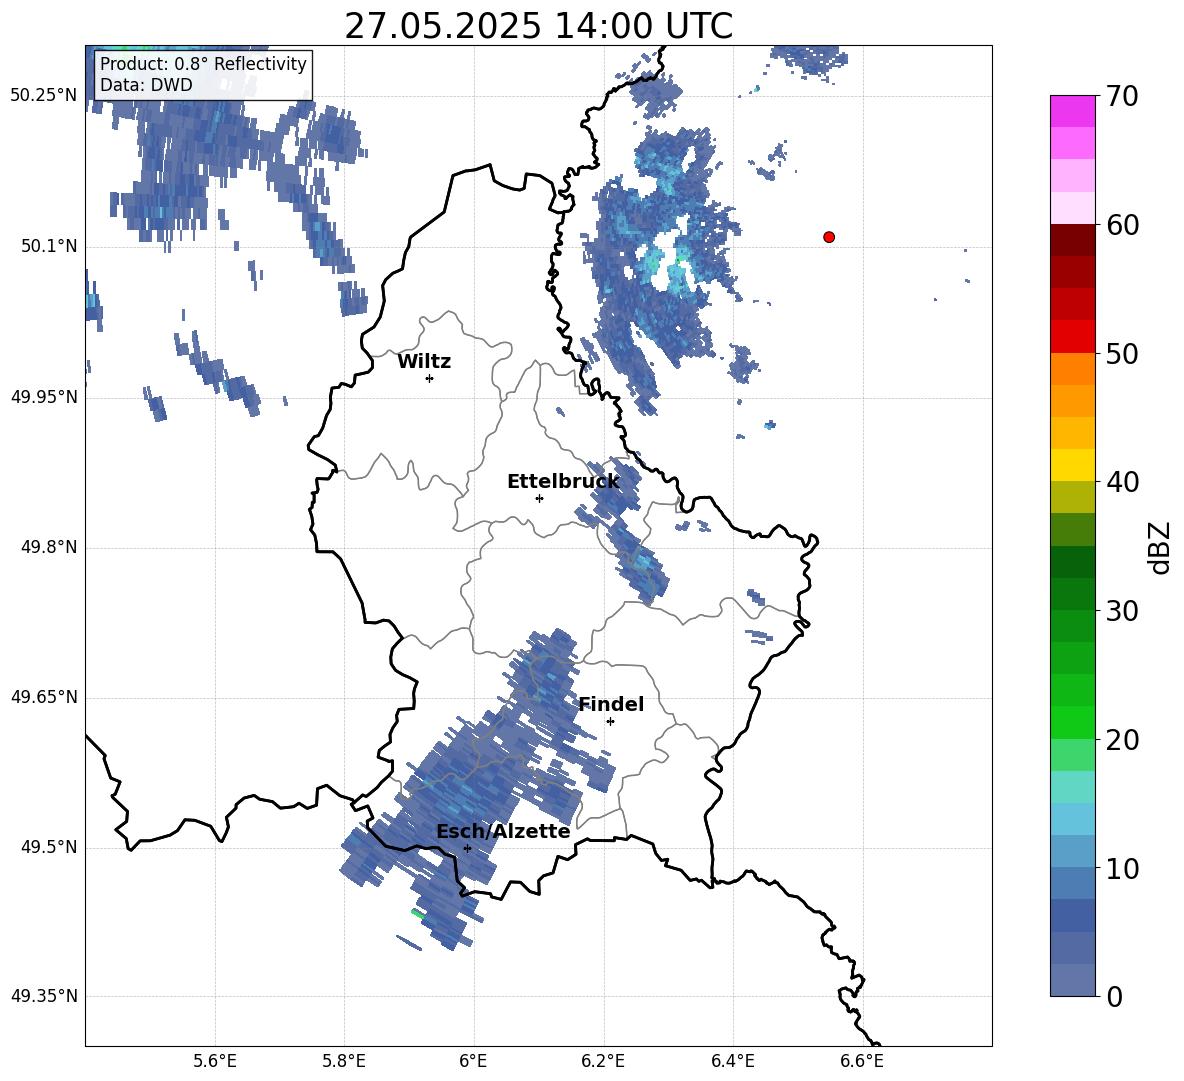Click the yellow color band at 40

point(1073,465)
